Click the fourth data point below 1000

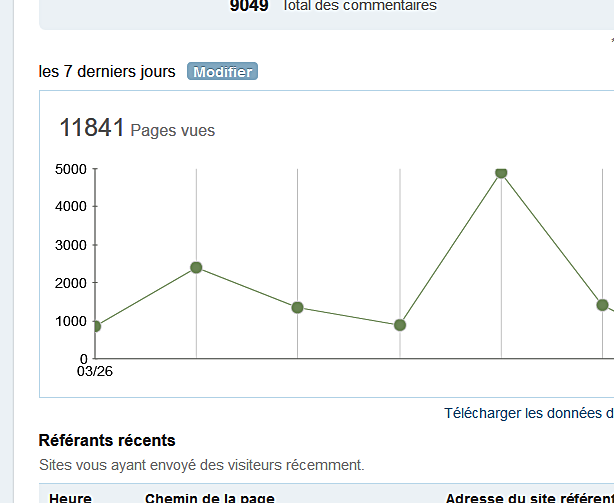[x=400, y=325]
